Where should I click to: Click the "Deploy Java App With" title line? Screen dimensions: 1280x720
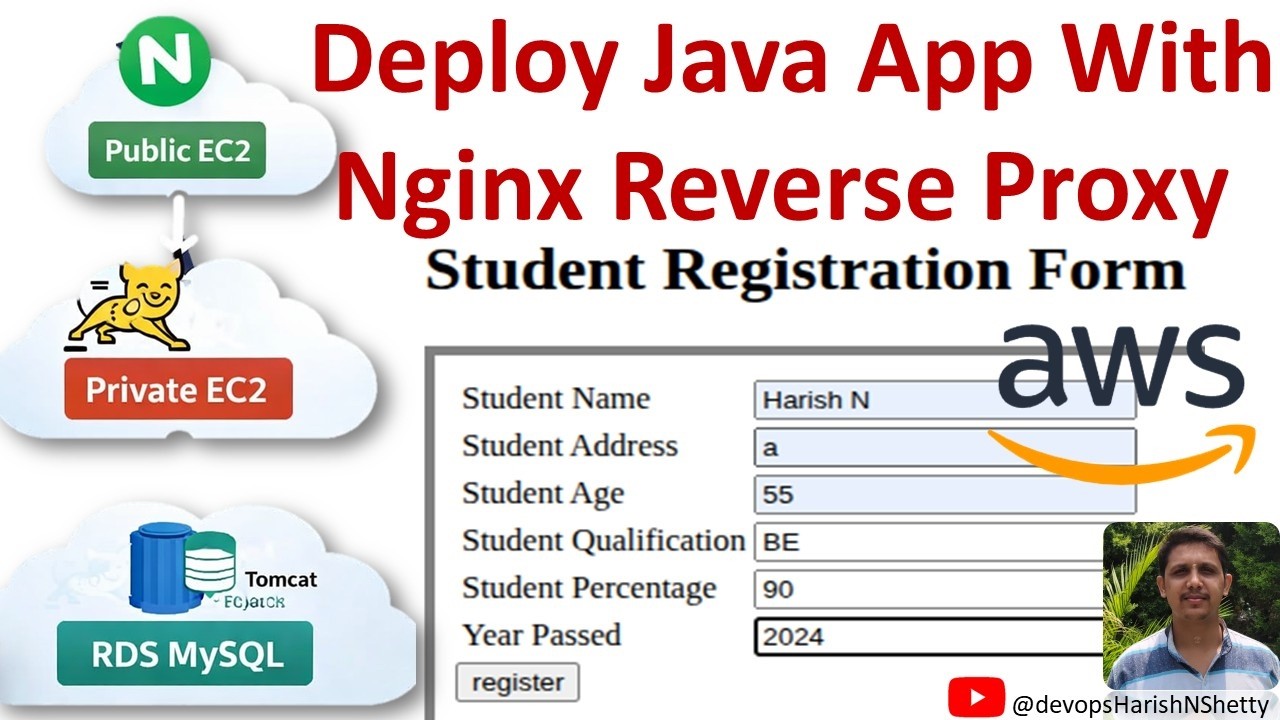[790, 62]
